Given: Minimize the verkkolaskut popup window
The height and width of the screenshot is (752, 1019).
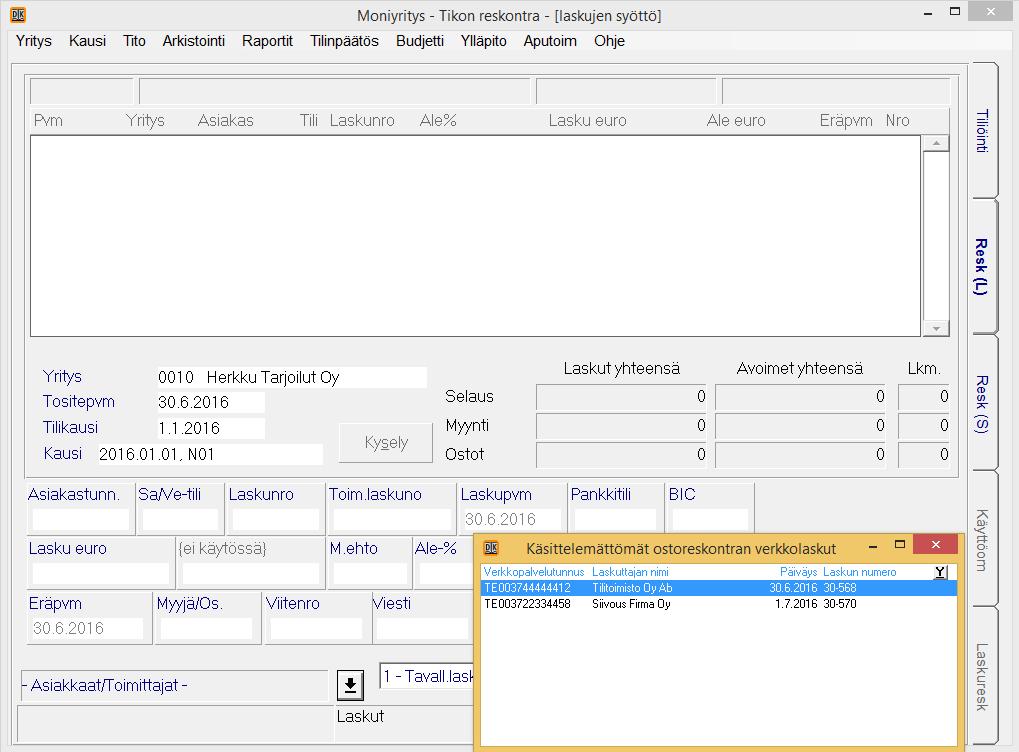Looking at the screenshot, I should (x=873, y=546).
